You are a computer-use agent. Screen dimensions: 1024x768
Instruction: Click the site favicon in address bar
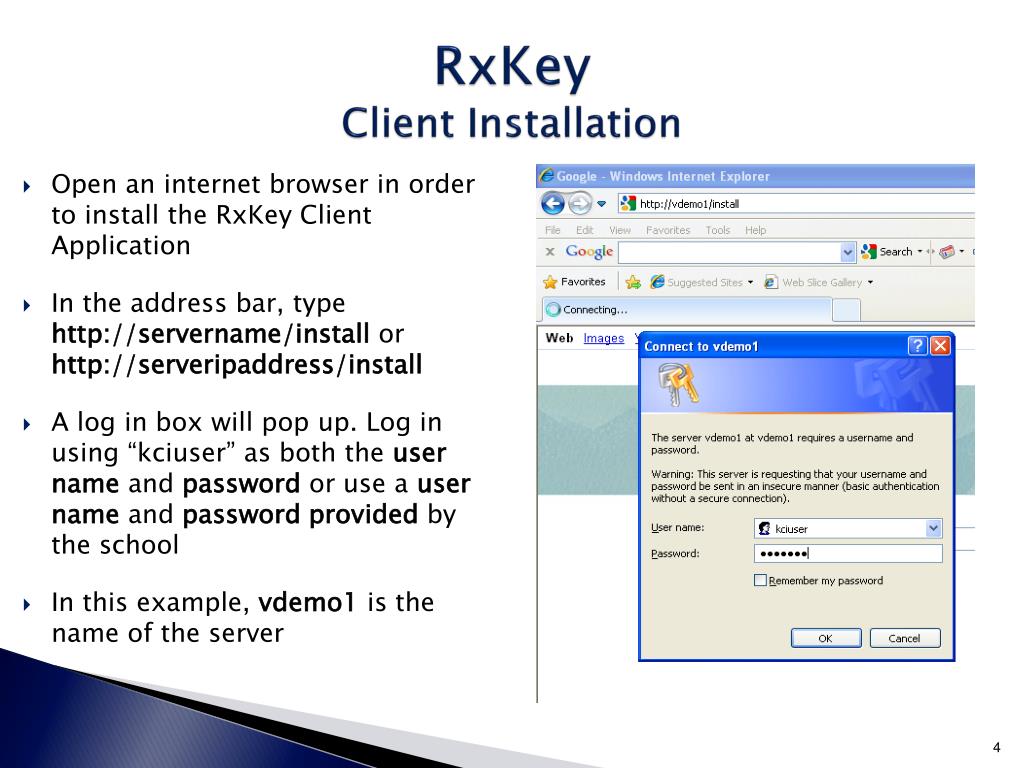628,204
